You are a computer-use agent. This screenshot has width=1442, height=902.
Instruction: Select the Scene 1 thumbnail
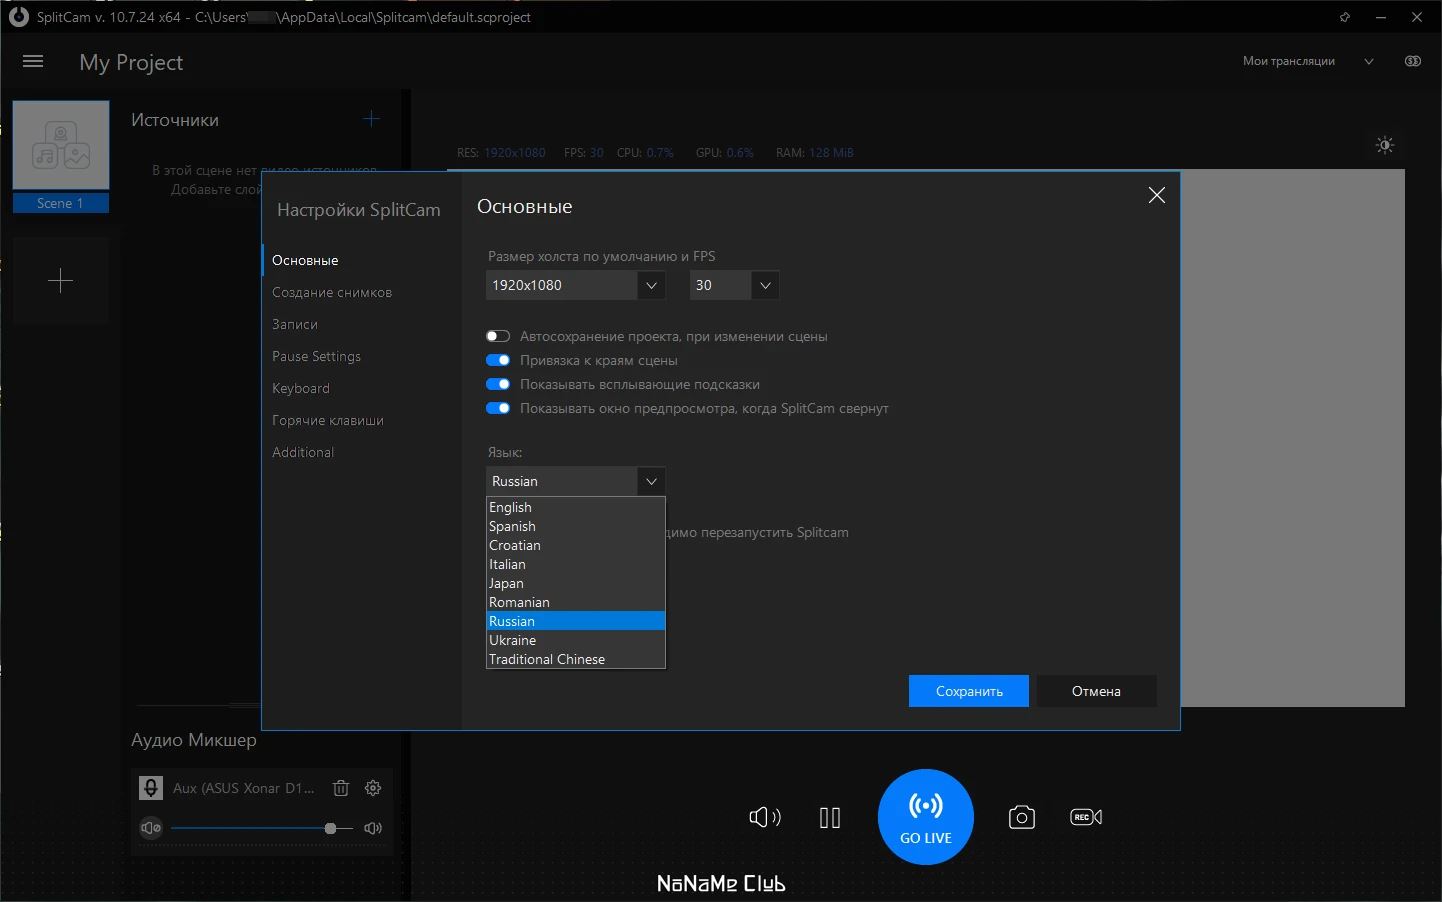tap(61, 145)
